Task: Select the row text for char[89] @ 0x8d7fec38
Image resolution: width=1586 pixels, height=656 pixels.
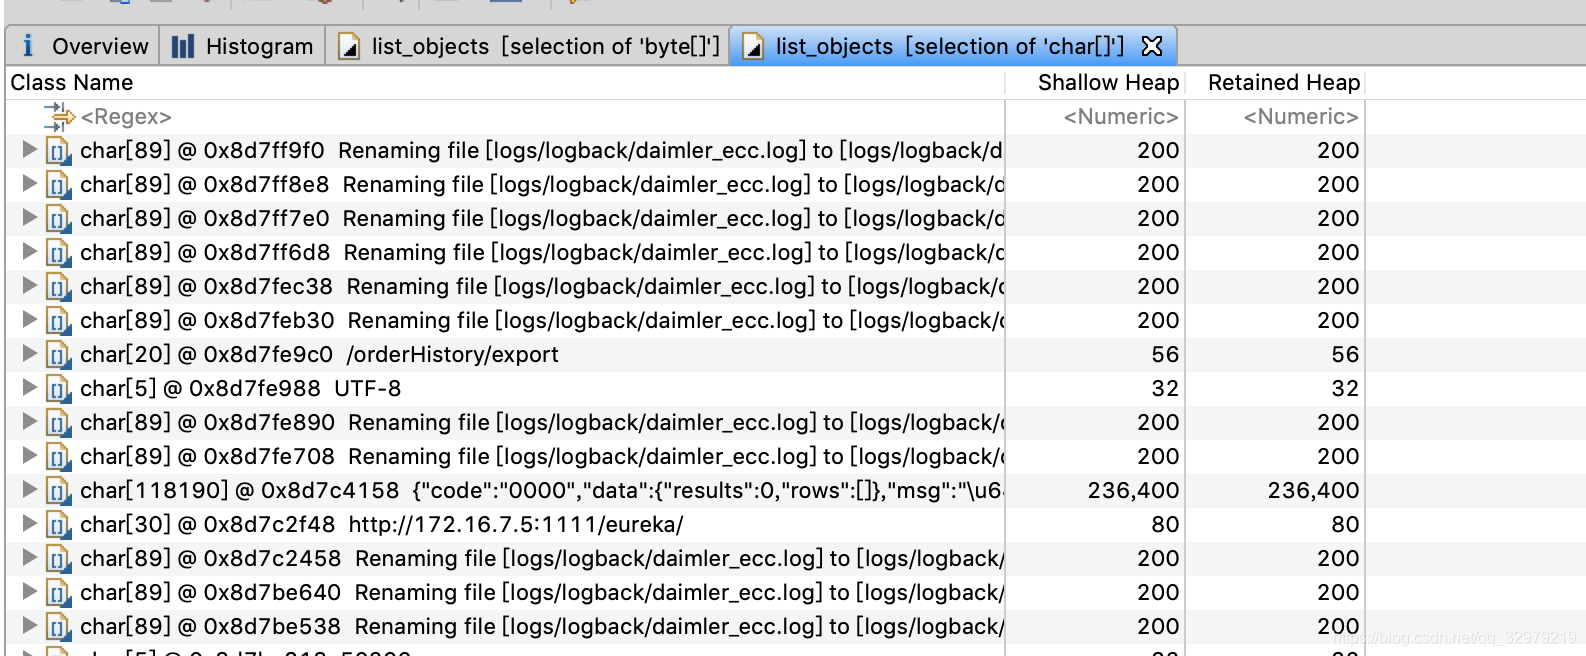Action: coord(542,287)
